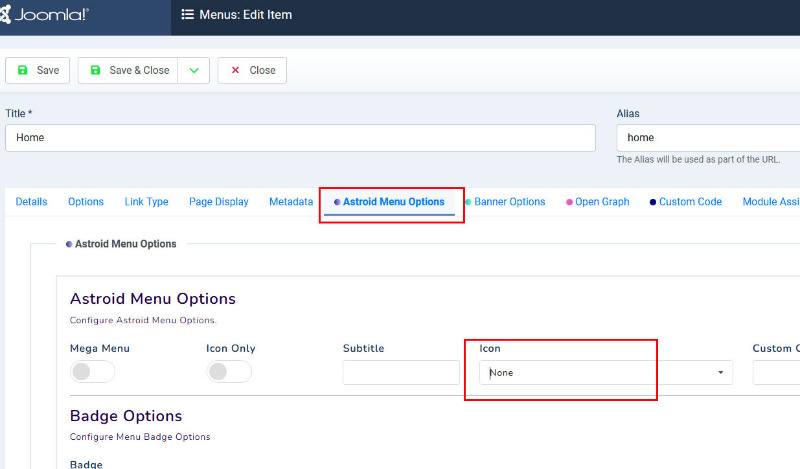Go to the Metadata tab
The image size is (800, 469).
(x=291, y=202)
